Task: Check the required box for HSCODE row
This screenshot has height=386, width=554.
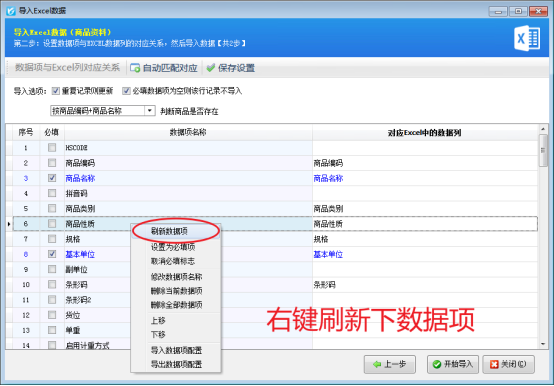Action: coord(52,147)
